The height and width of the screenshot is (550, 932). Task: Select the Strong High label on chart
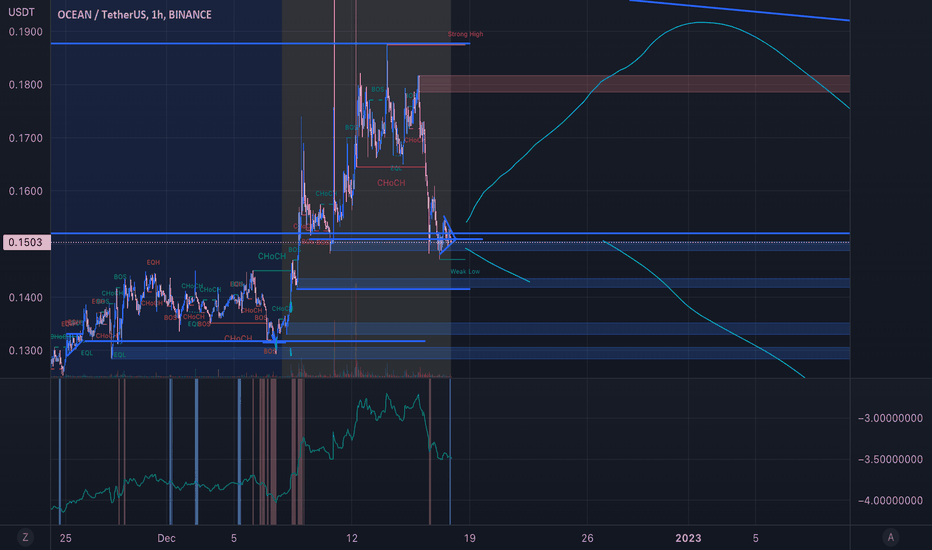465,34
